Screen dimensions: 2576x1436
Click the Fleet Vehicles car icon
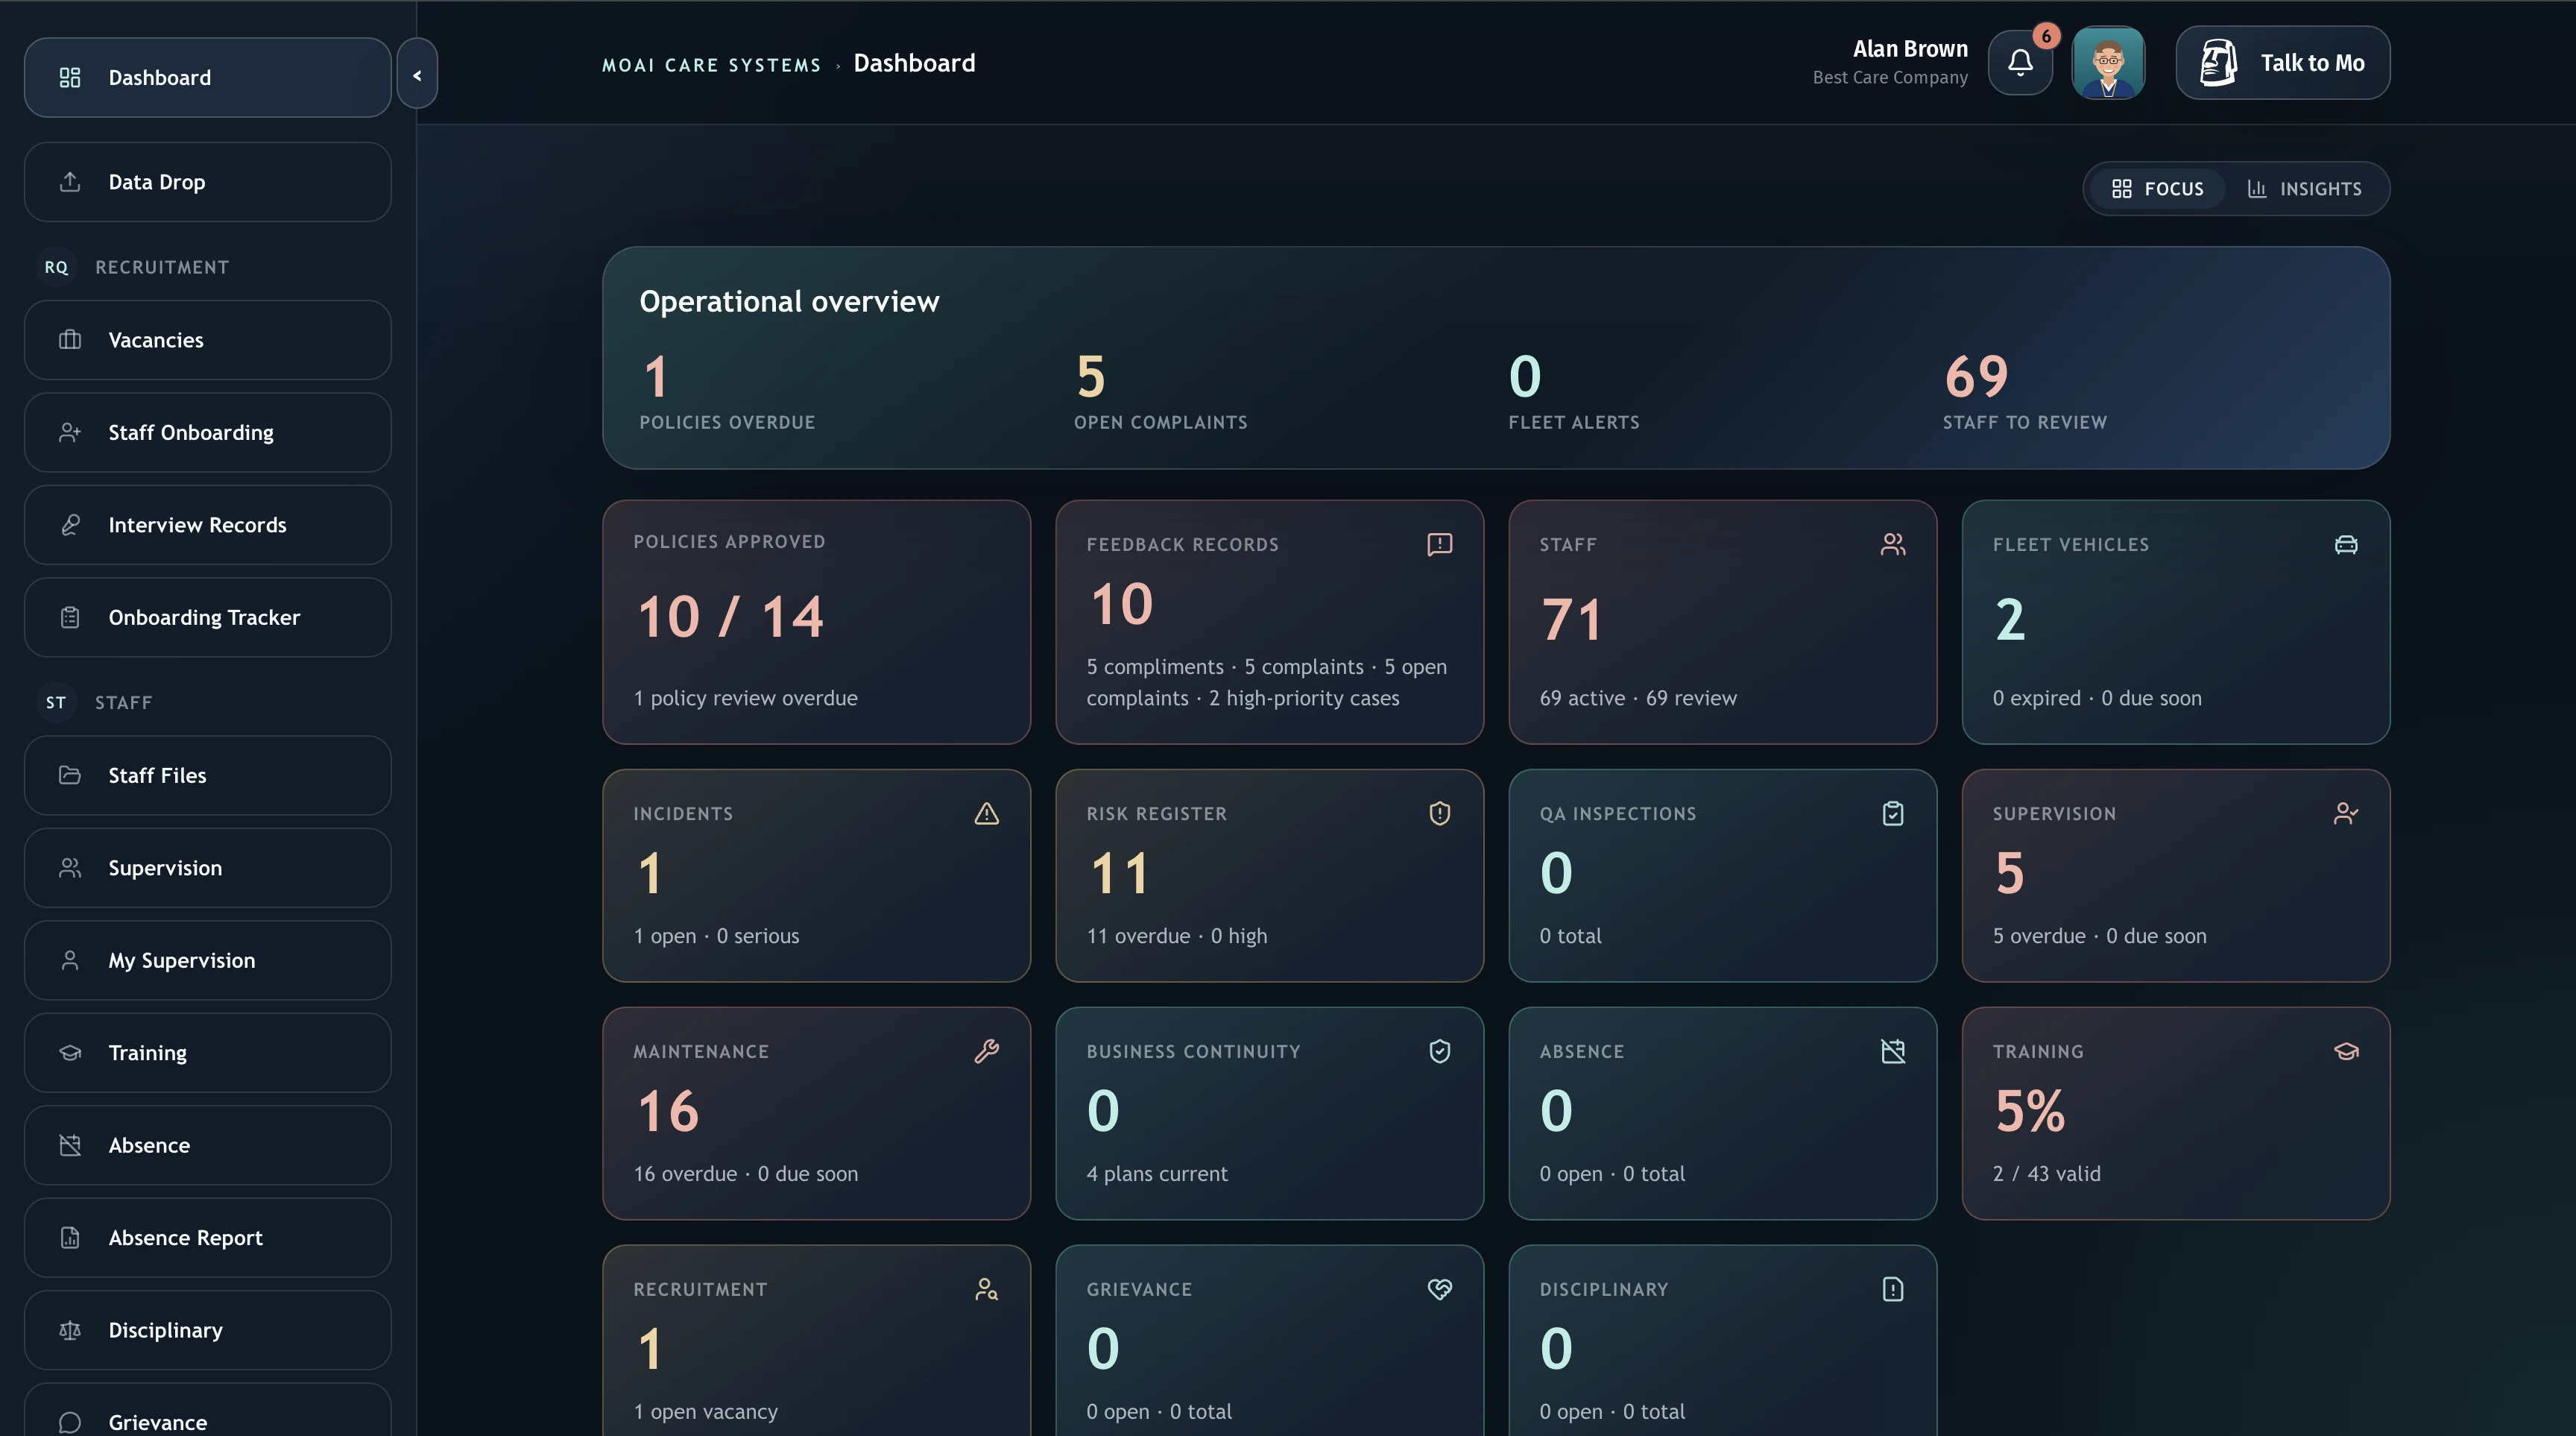2346,544
